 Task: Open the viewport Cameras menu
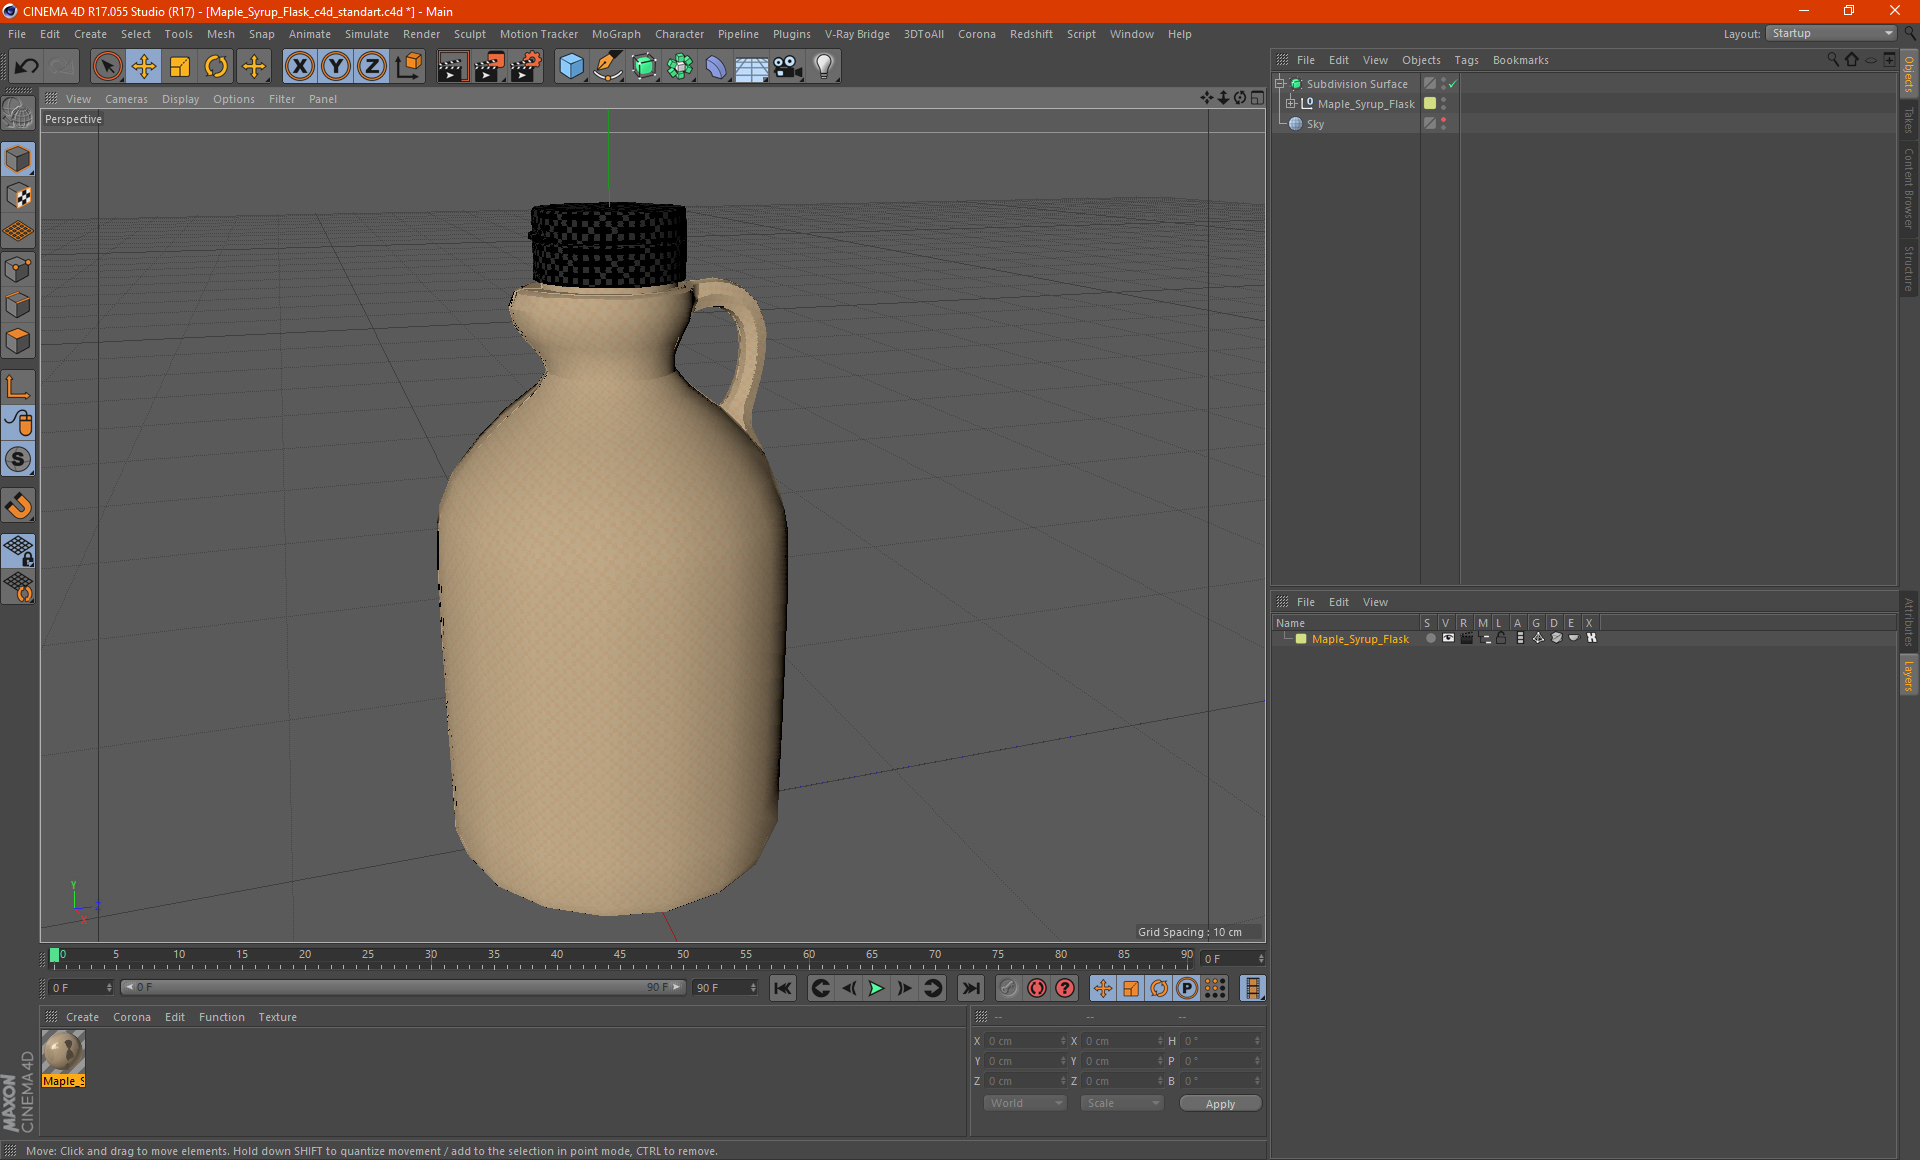126,99
